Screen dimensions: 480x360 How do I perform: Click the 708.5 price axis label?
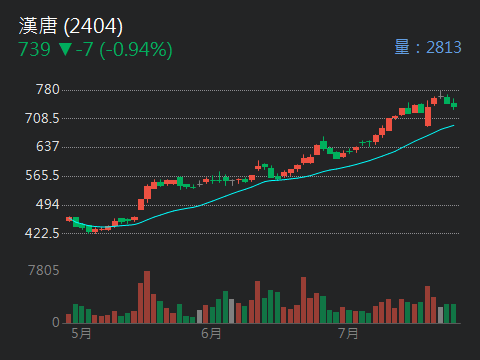pos(42,118)
